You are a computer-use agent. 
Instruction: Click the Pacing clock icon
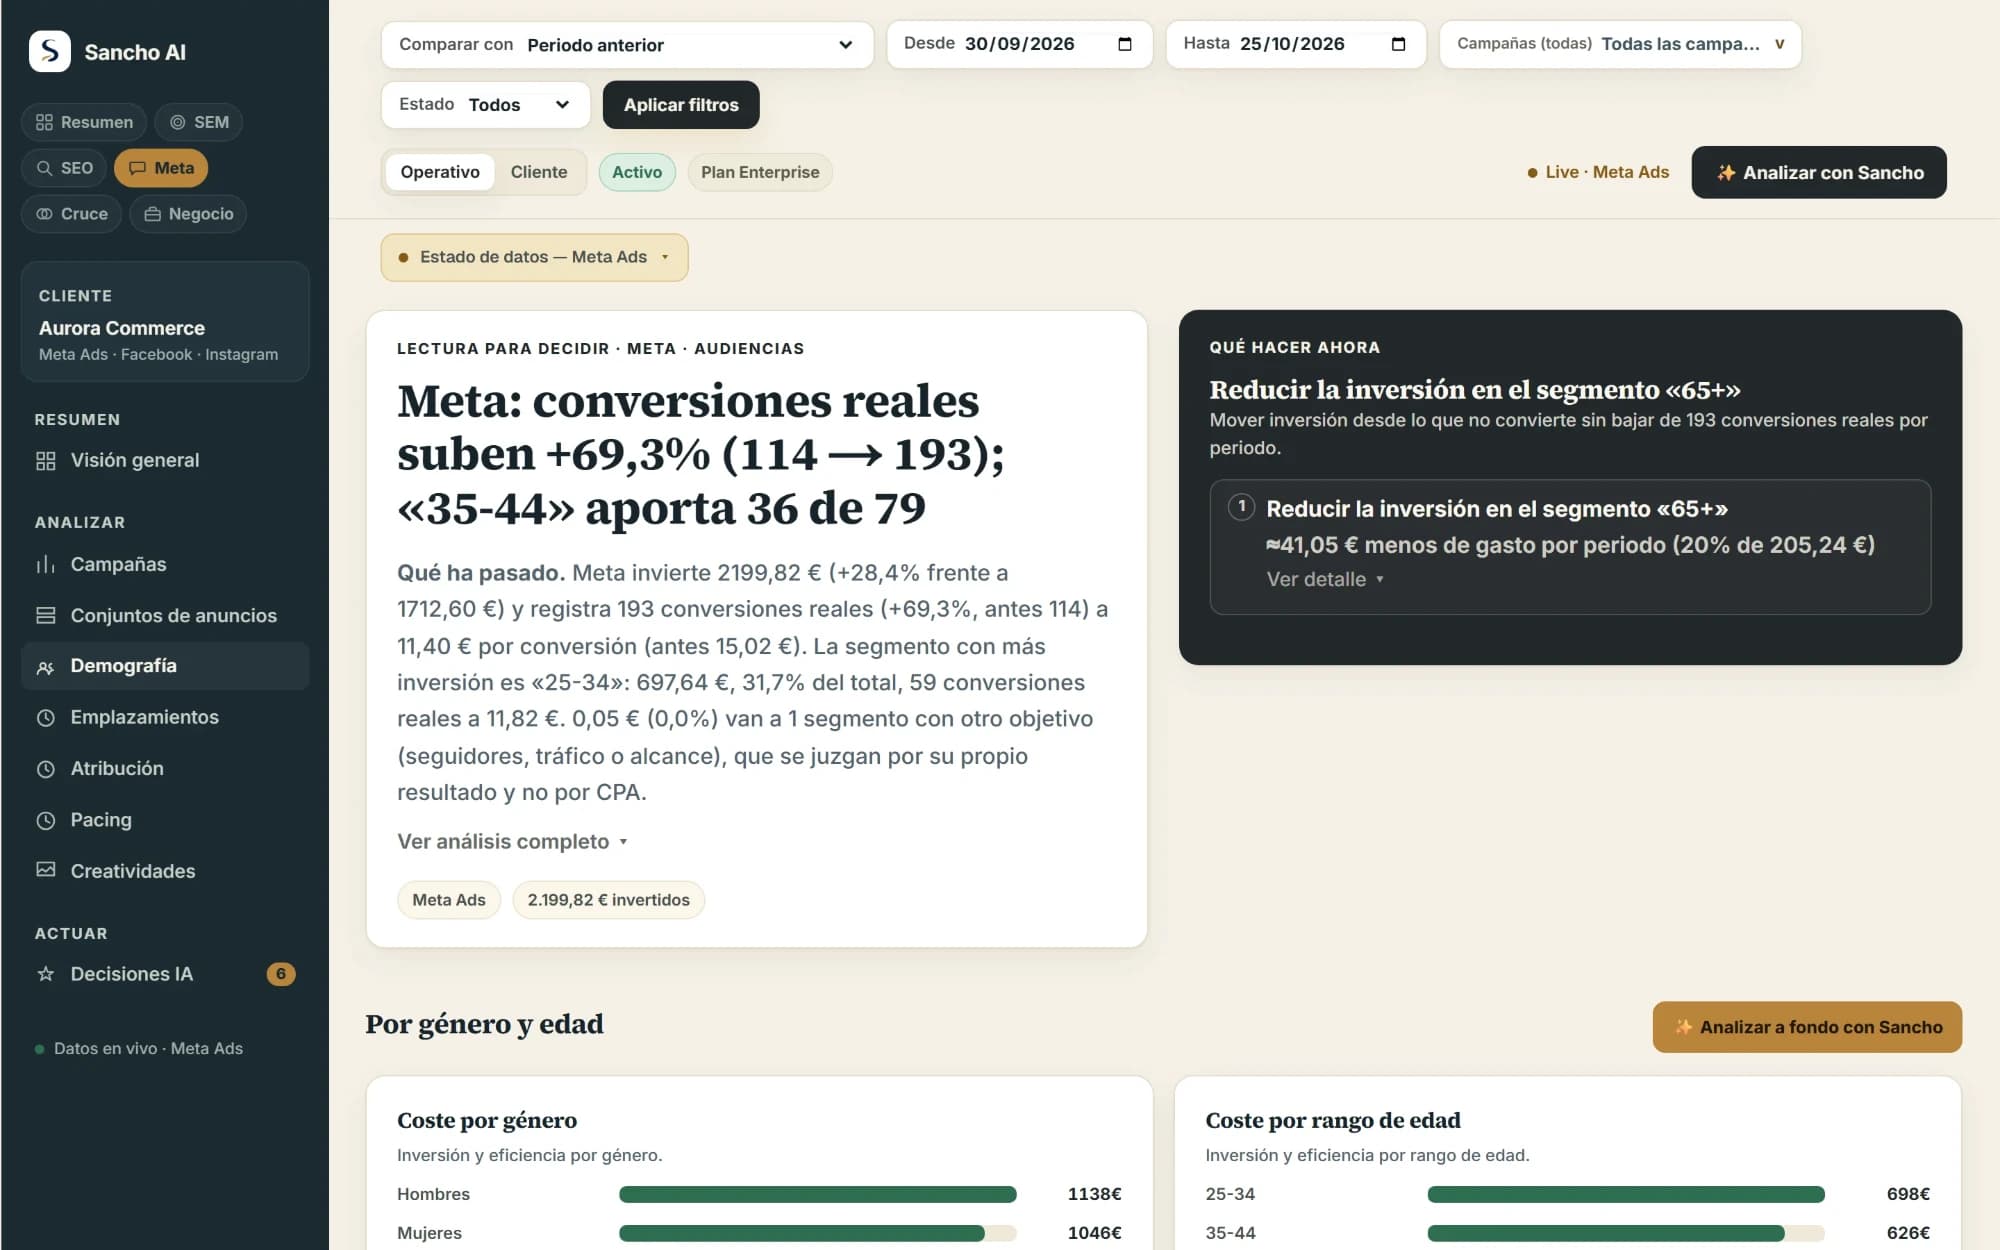click(45, 821)
